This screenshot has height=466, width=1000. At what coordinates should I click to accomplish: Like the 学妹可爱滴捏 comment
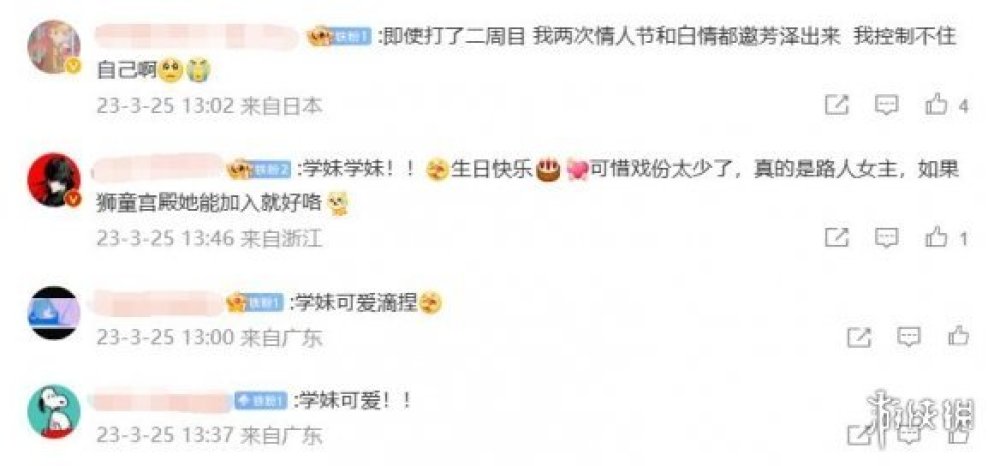(959, 337)
